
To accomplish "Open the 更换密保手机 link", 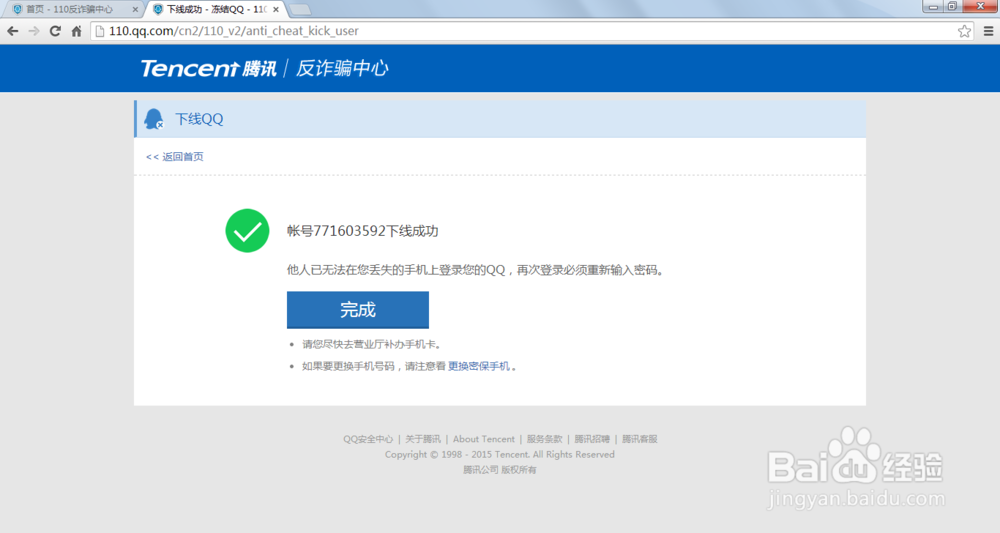I will (479, 366).
